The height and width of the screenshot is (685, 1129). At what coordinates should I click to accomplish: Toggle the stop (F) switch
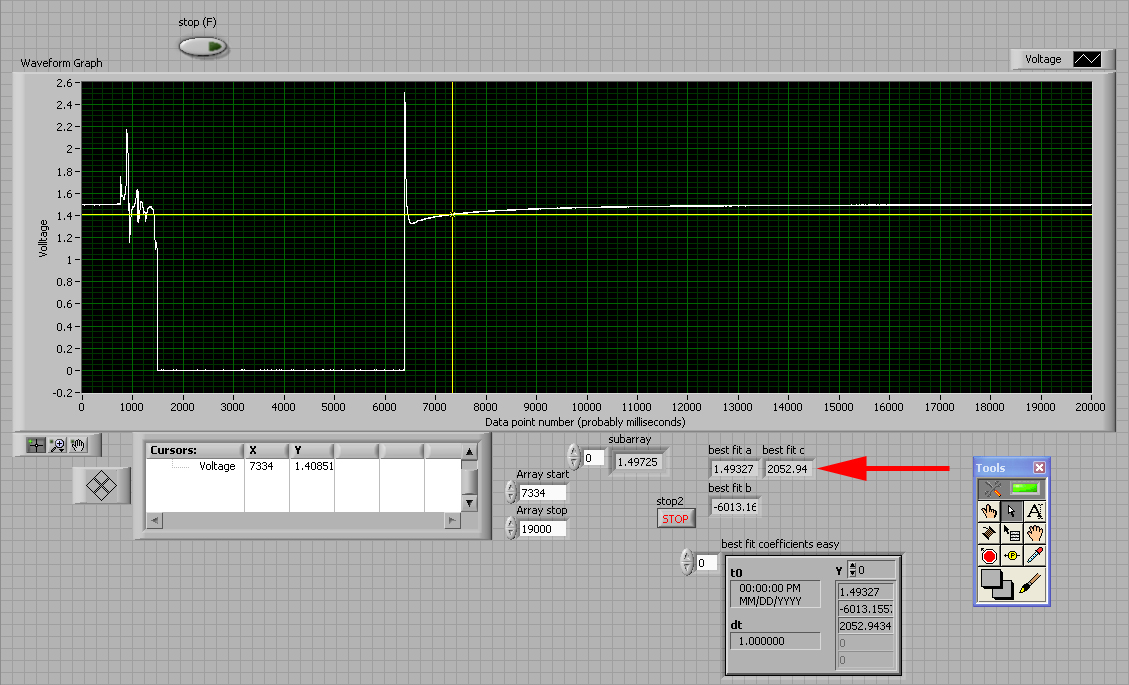(203, 46)
